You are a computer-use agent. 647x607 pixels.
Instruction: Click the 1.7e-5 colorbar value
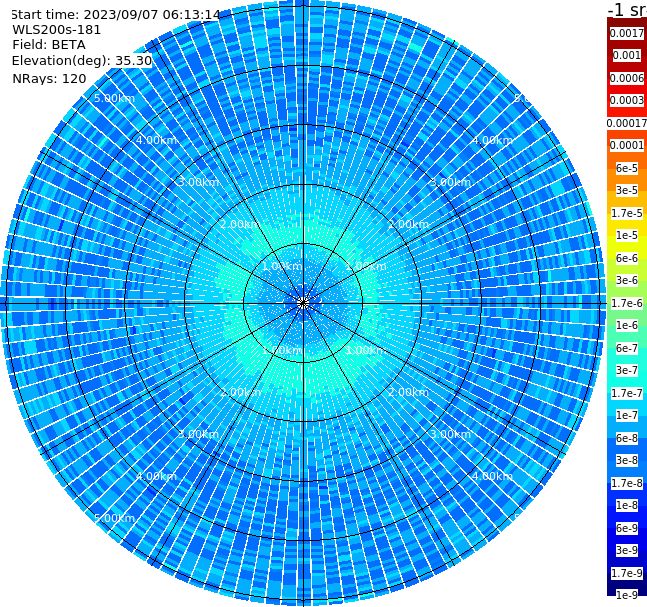(x=627, y=213)
